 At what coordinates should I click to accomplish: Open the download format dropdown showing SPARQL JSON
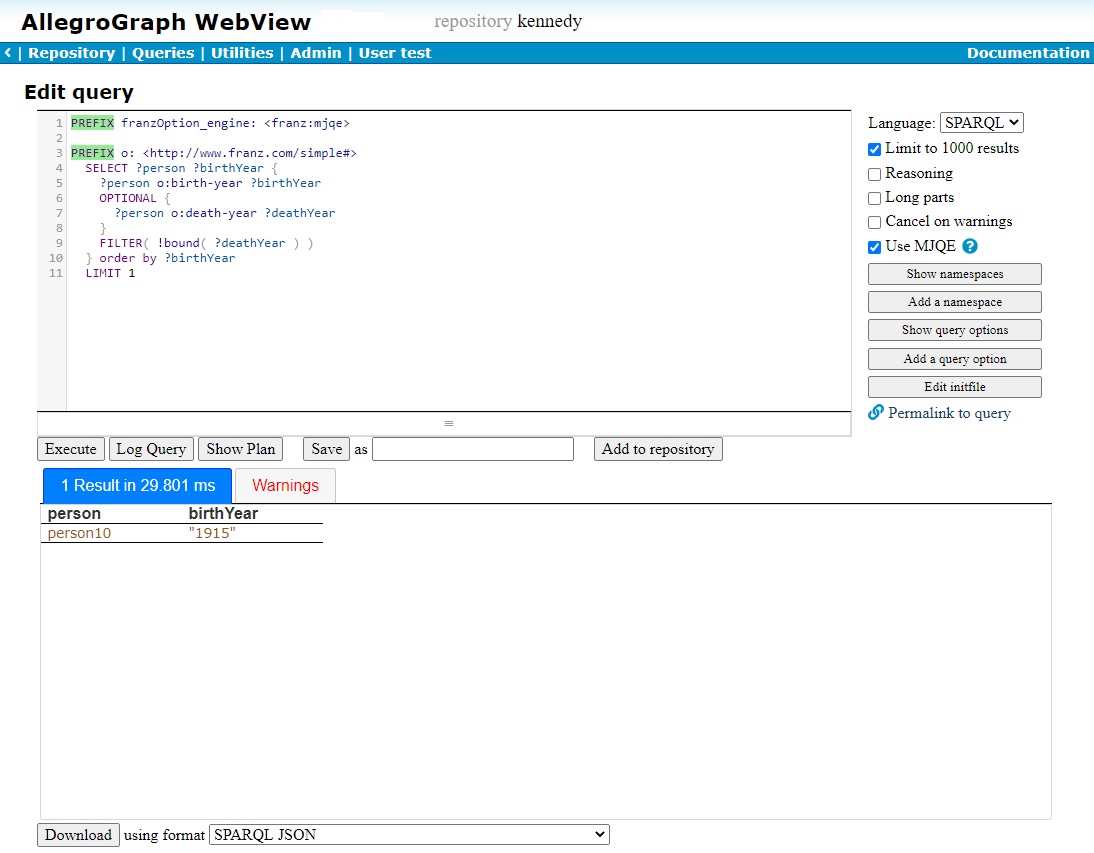[x=408, y=834]
